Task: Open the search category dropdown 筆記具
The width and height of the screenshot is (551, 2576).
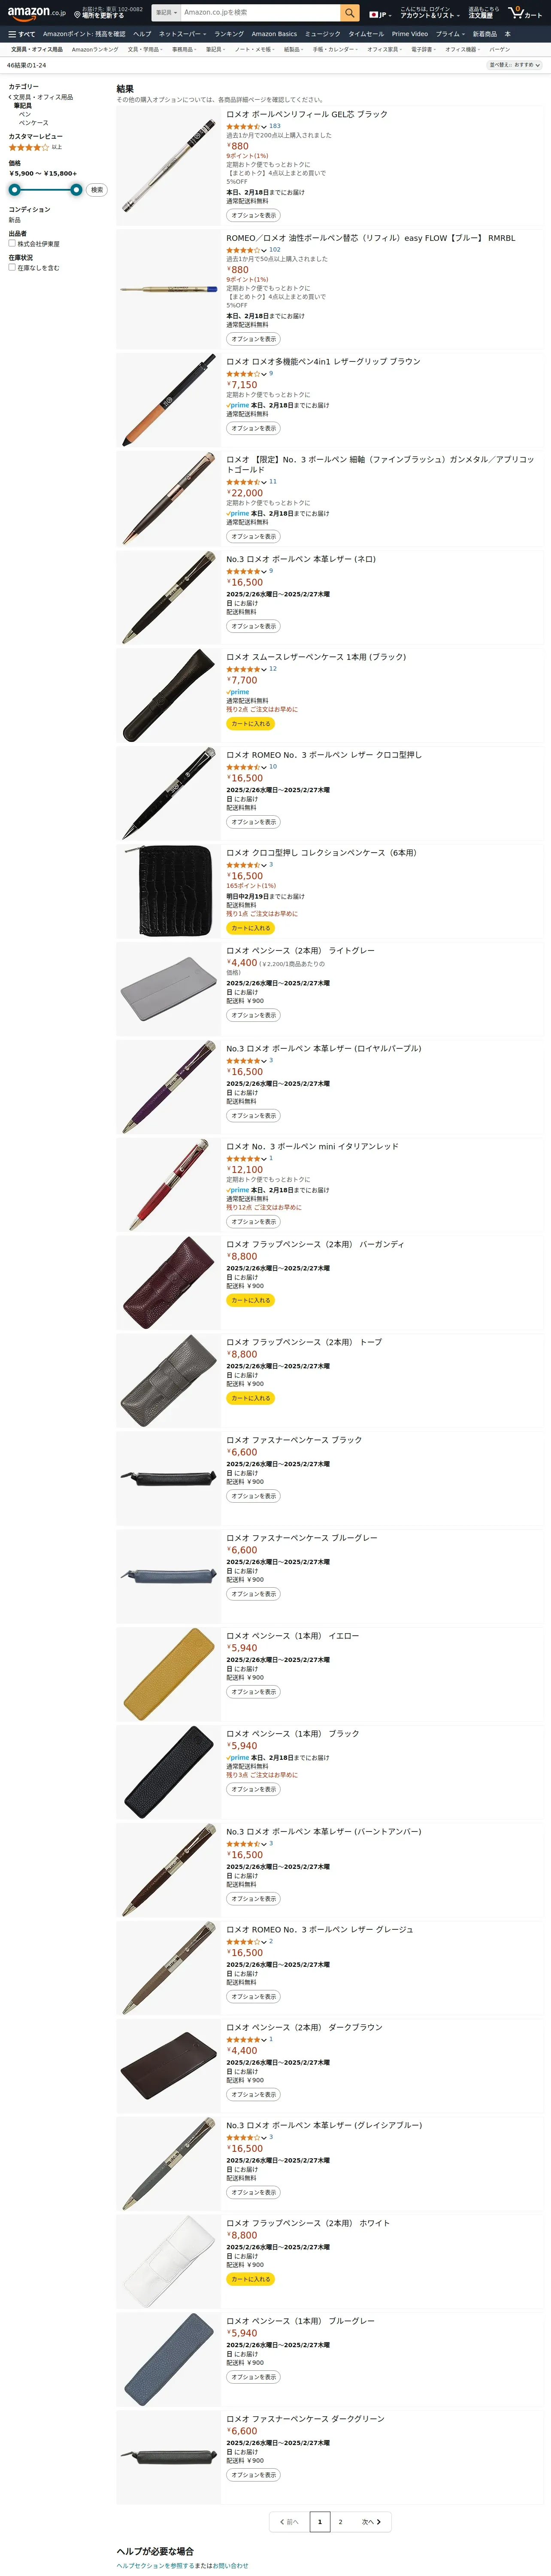Action: point(166,13)
